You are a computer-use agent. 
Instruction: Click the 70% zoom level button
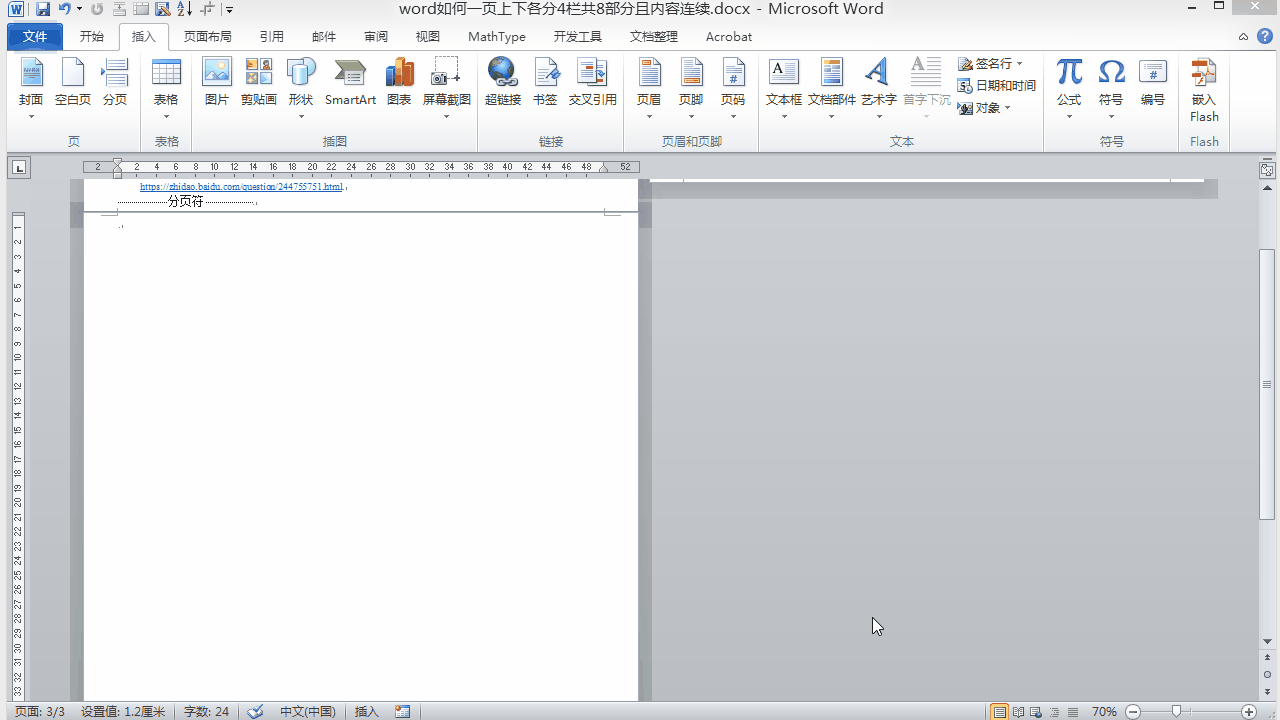[1104, 712]
